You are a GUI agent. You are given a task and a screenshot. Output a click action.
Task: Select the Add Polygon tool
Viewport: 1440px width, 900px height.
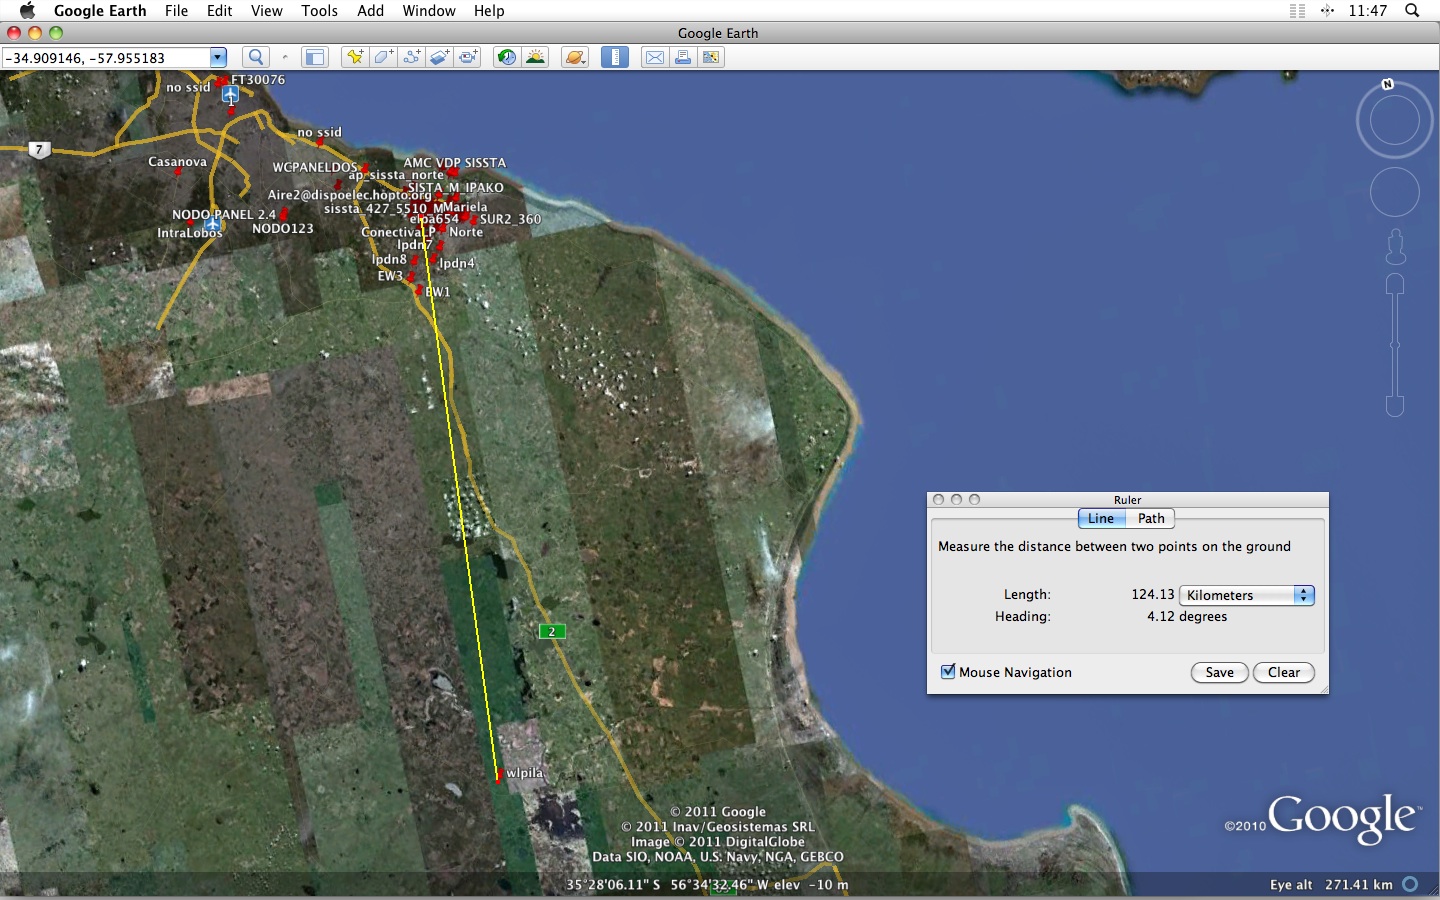point(383,57)
